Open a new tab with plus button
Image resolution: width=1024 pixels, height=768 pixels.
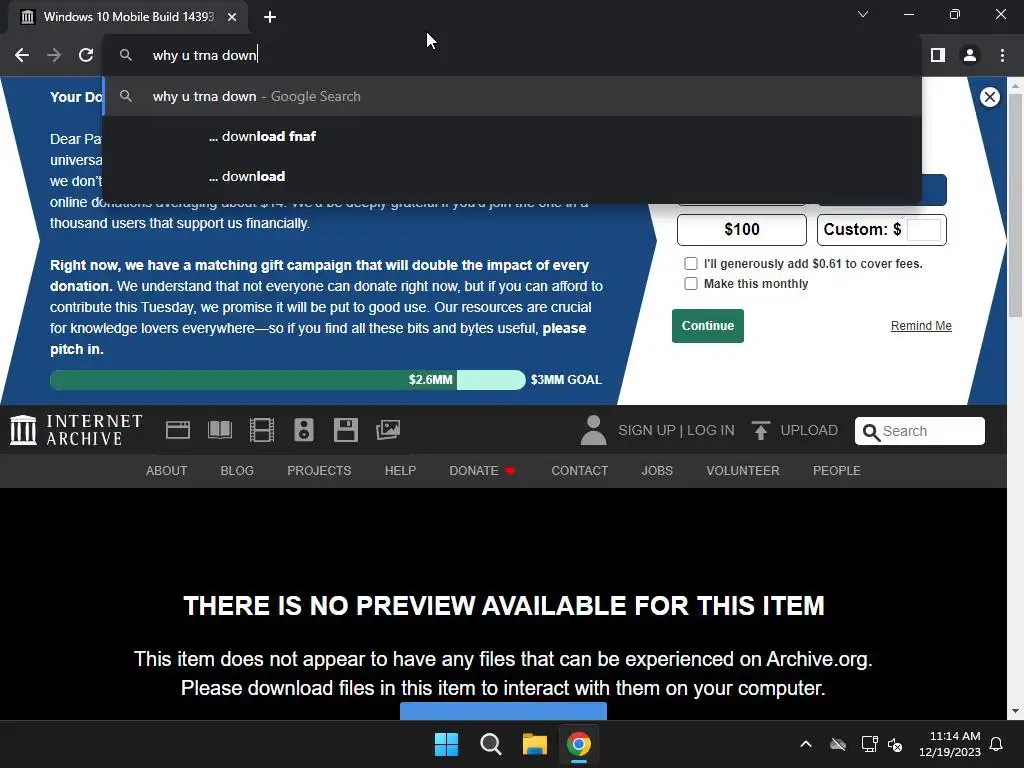(270, 17)
